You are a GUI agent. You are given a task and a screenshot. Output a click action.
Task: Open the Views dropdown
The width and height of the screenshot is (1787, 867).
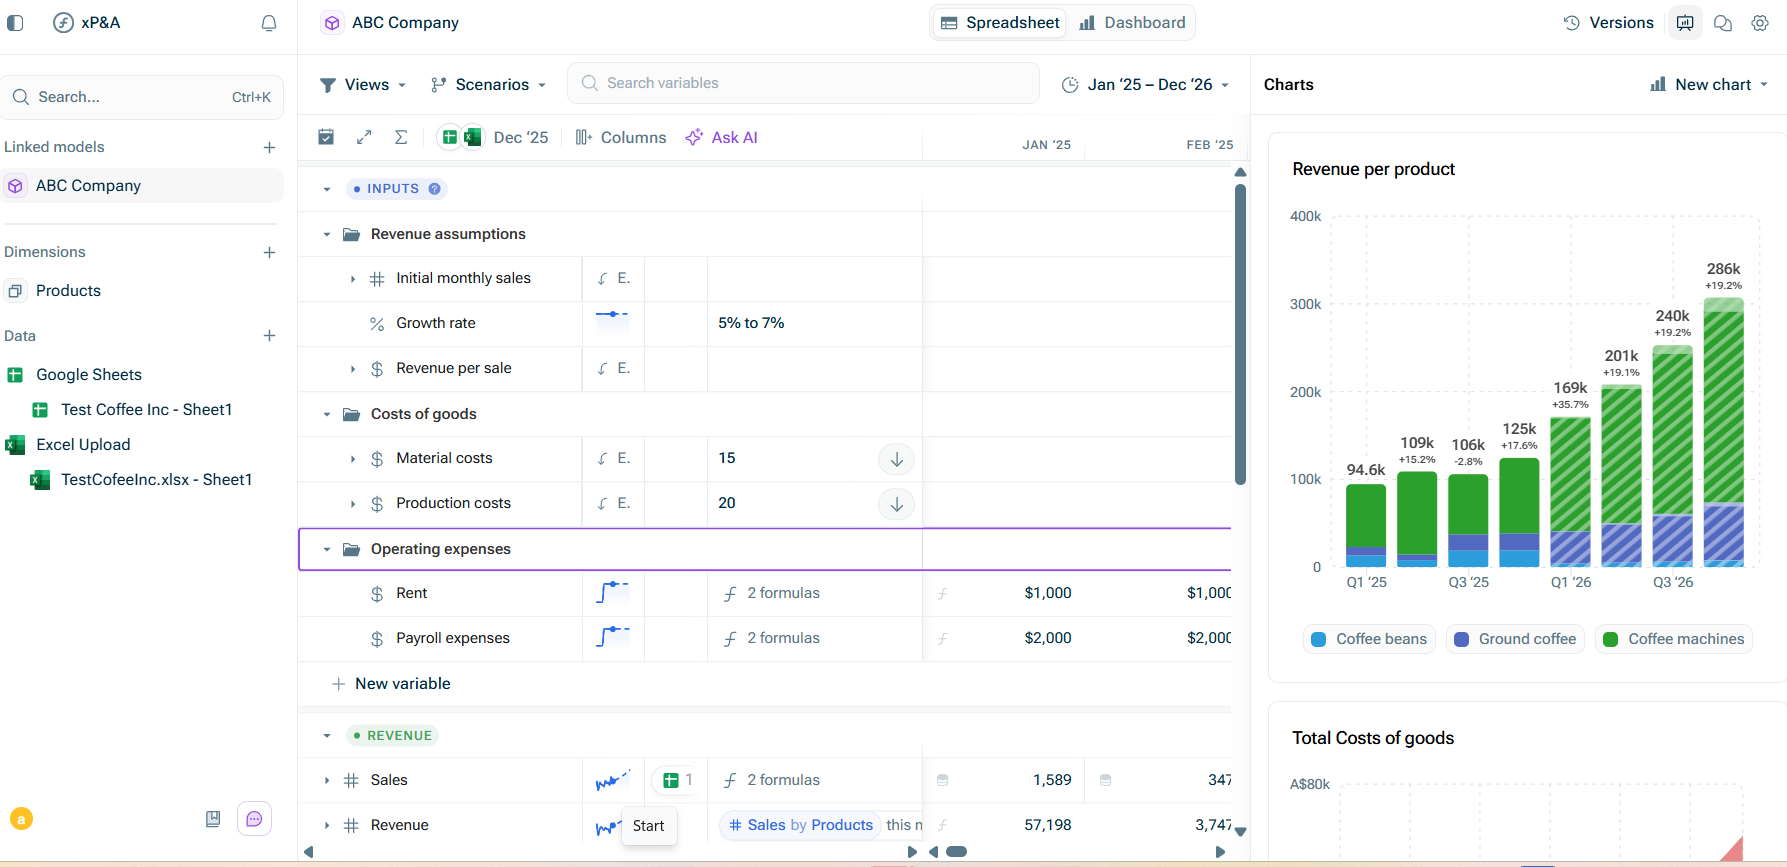363,85
